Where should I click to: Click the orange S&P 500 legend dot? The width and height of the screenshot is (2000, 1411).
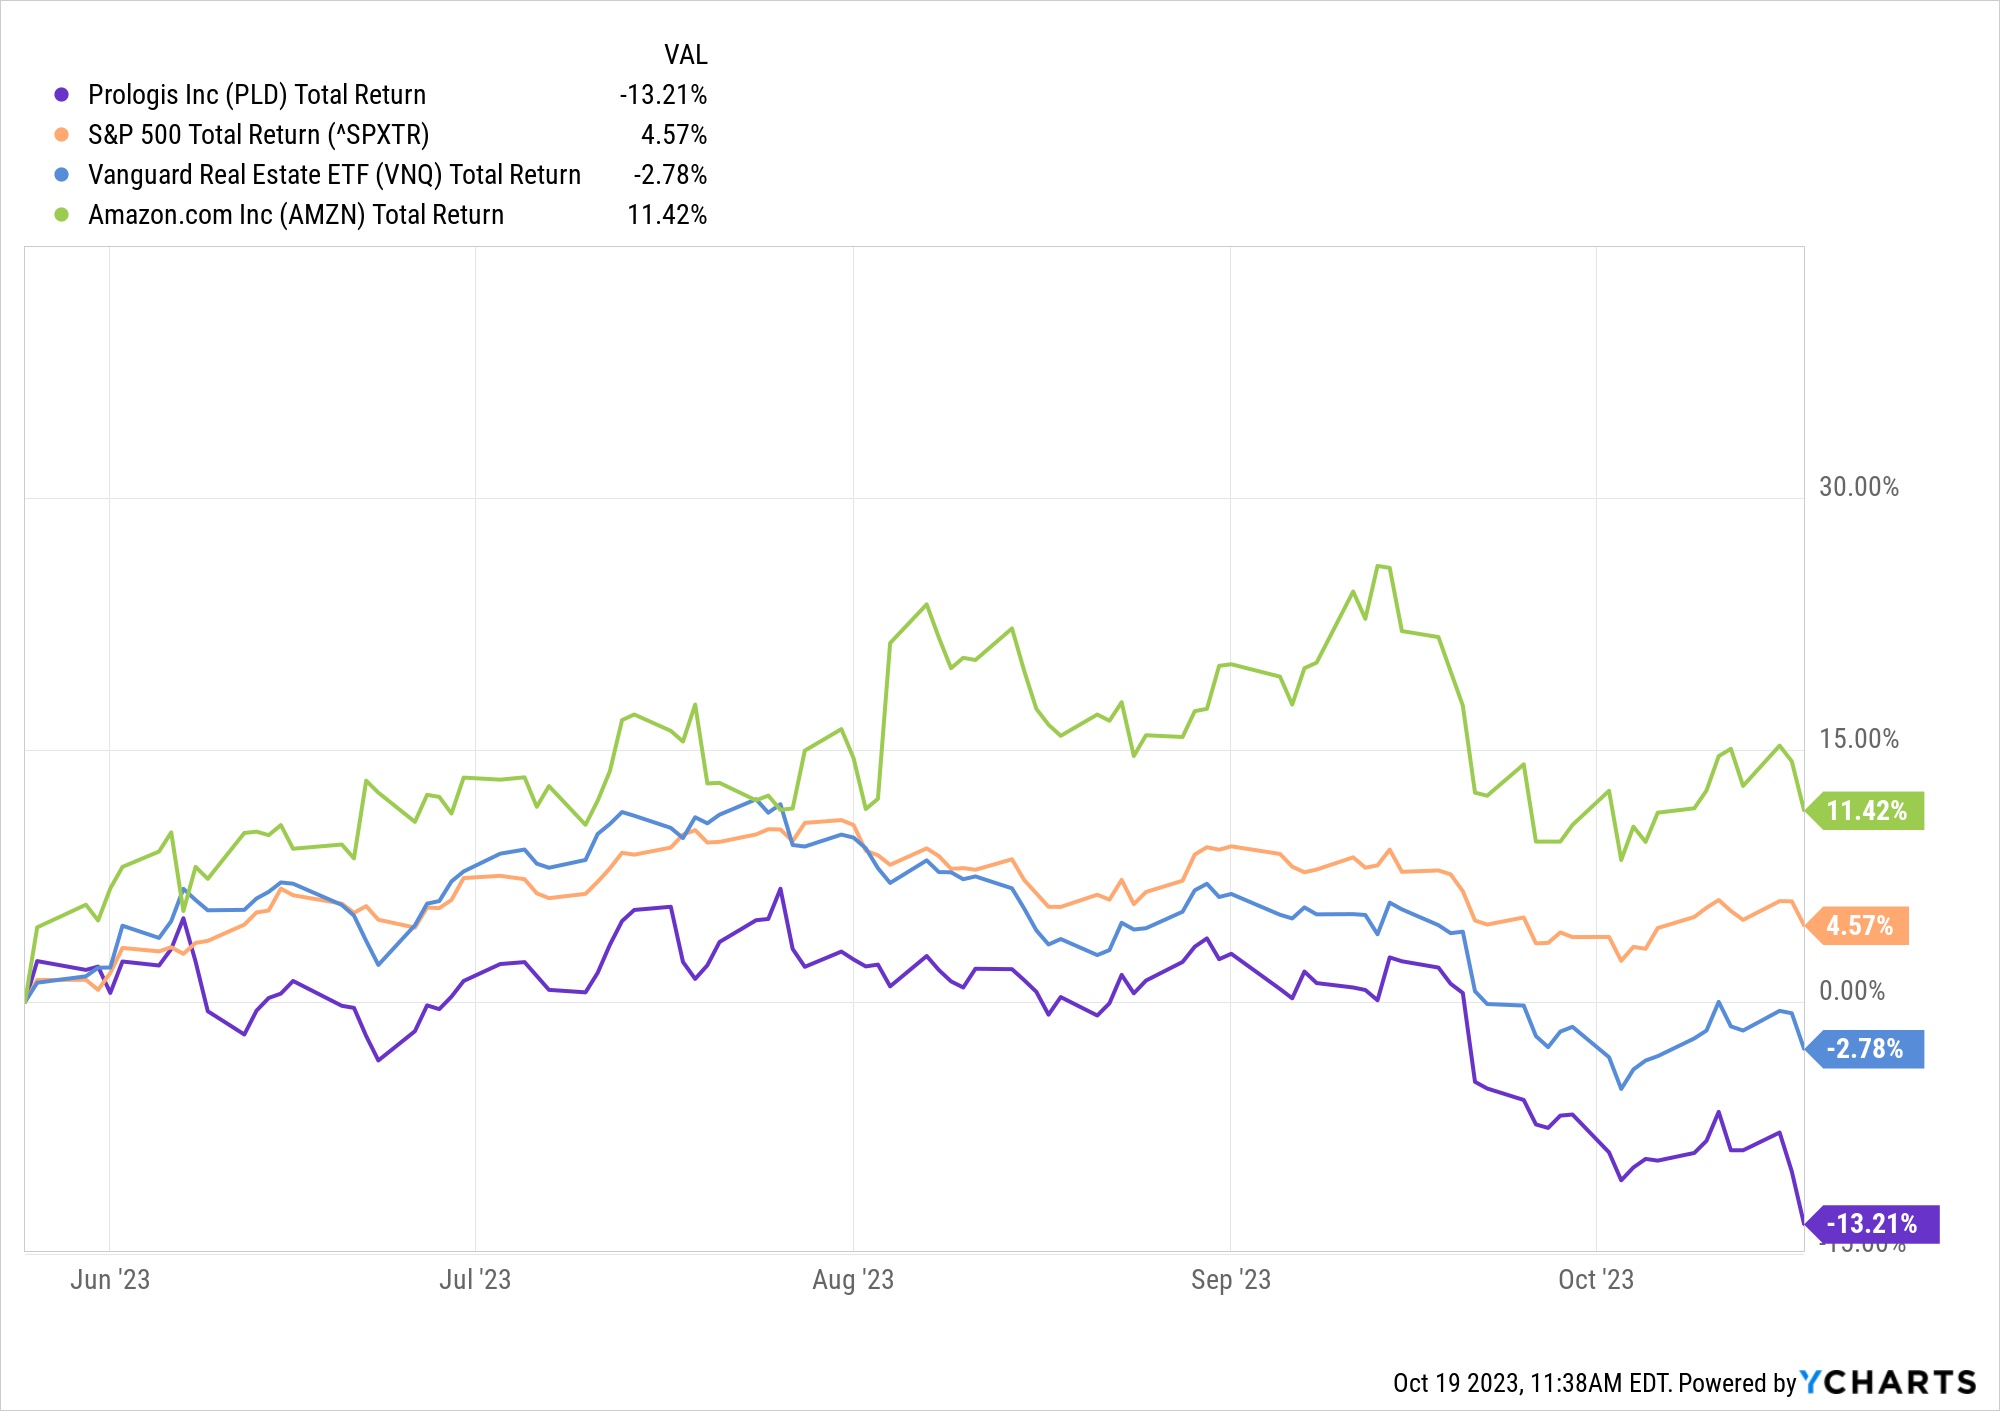click(x=62, y=135)
